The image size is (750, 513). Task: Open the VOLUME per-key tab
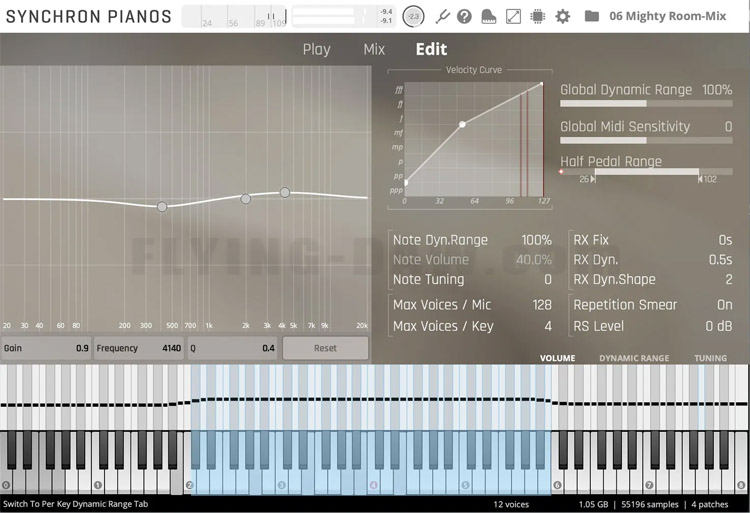click(557, 358)
